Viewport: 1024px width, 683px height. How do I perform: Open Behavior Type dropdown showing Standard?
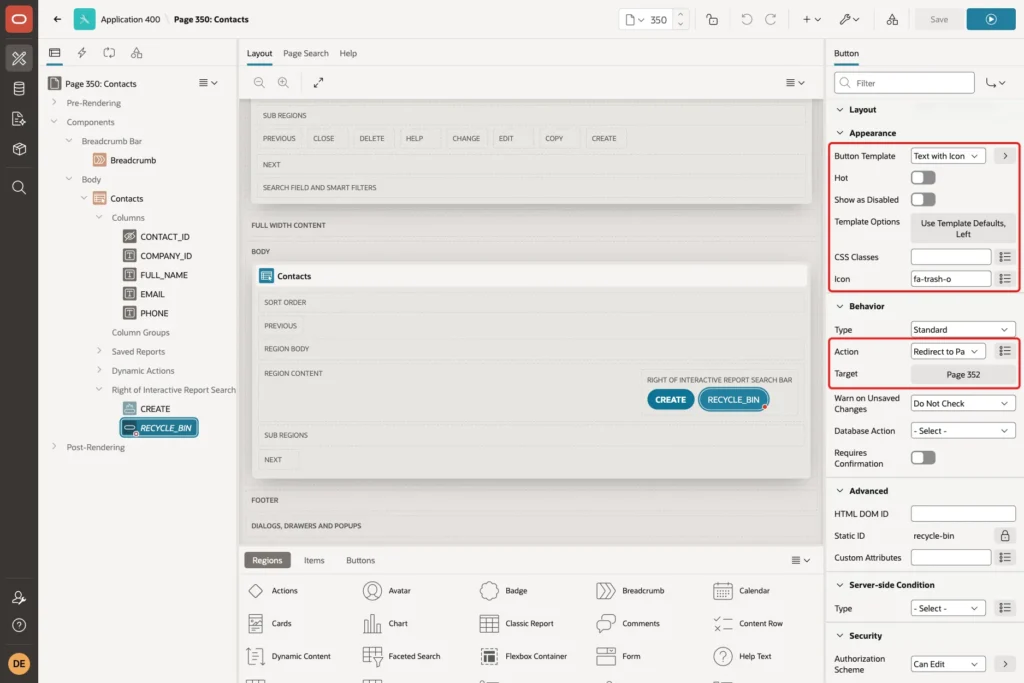tap(963, 330)
